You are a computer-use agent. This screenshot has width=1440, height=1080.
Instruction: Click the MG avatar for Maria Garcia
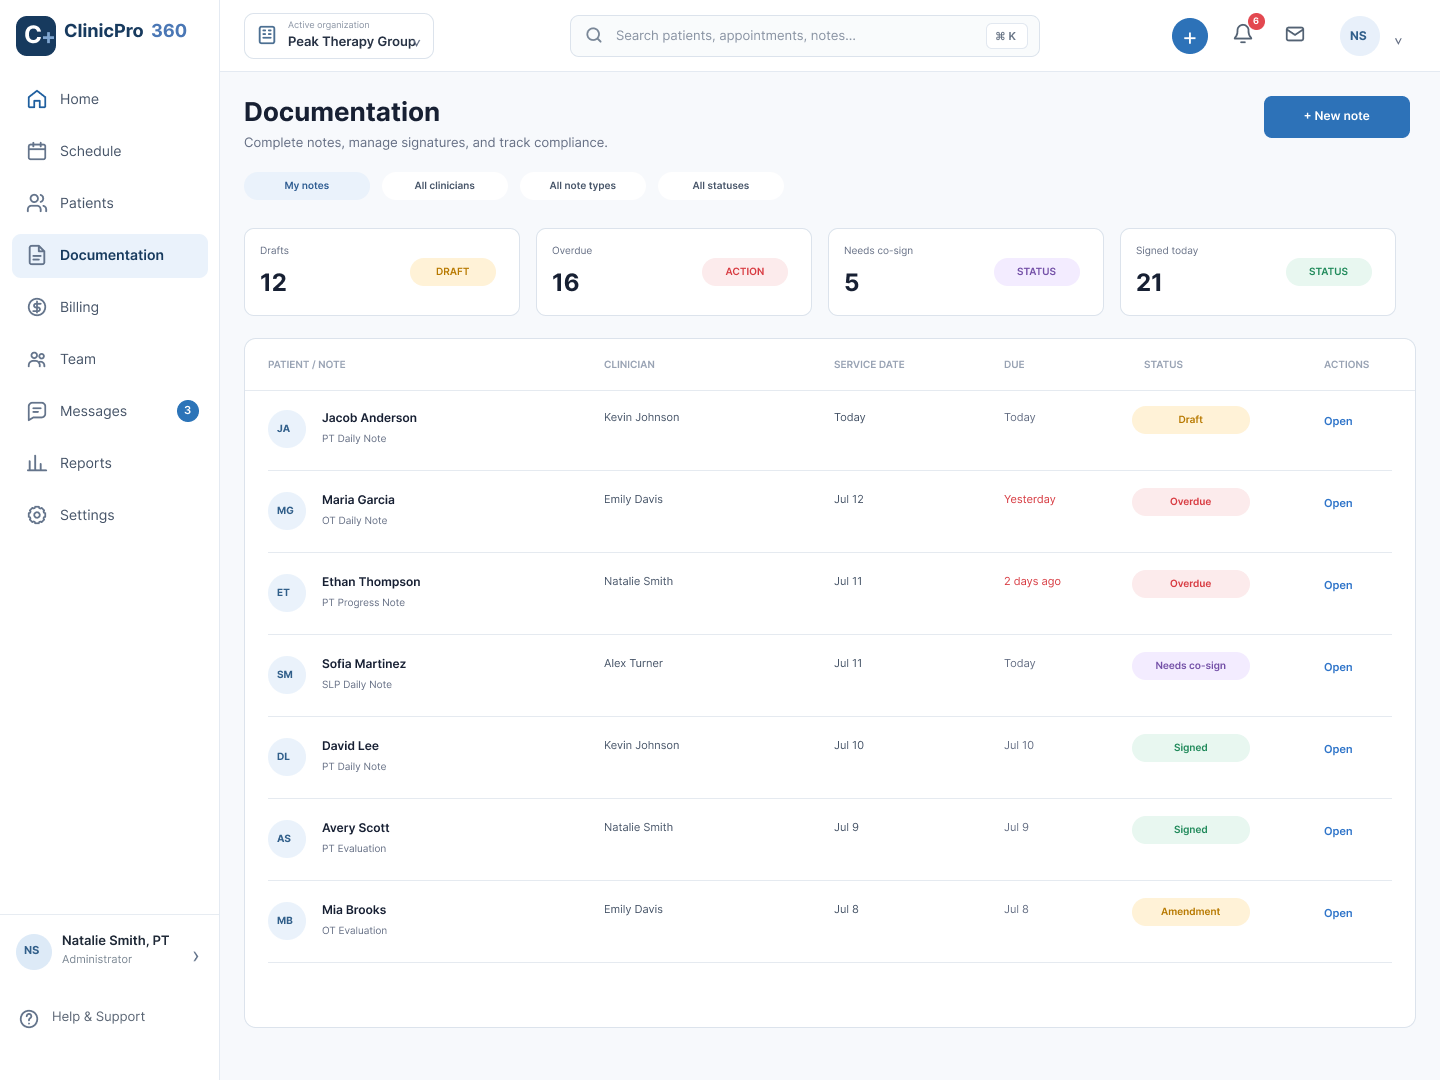286,511
